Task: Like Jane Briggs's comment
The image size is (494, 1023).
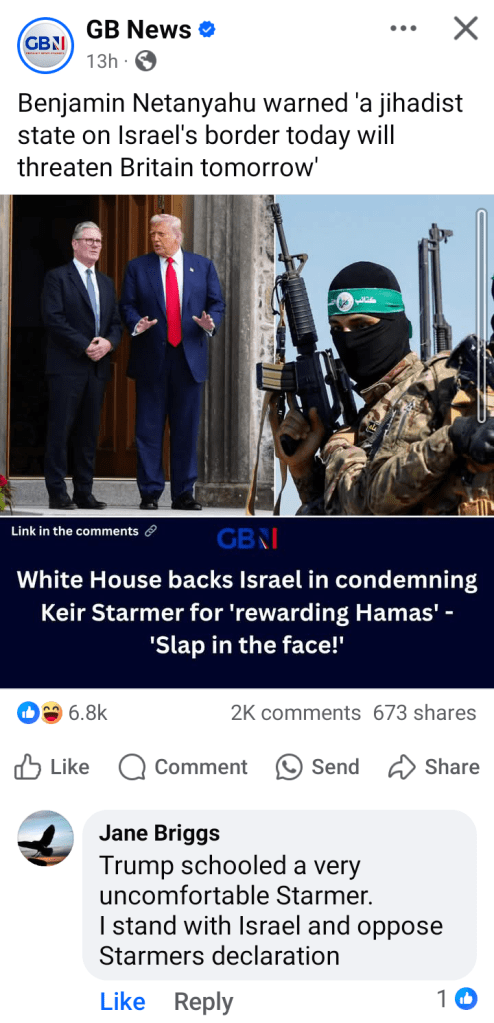Action: 122,1001
